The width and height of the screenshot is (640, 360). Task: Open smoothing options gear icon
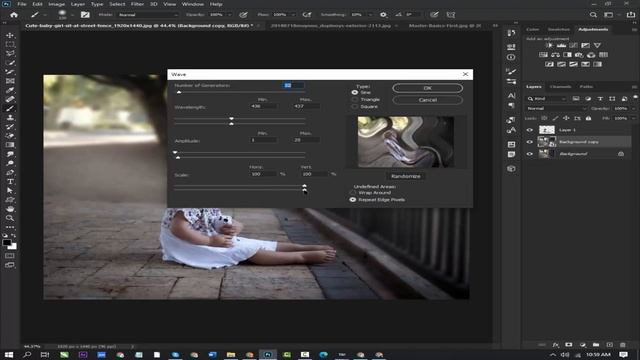click(383, 15)
